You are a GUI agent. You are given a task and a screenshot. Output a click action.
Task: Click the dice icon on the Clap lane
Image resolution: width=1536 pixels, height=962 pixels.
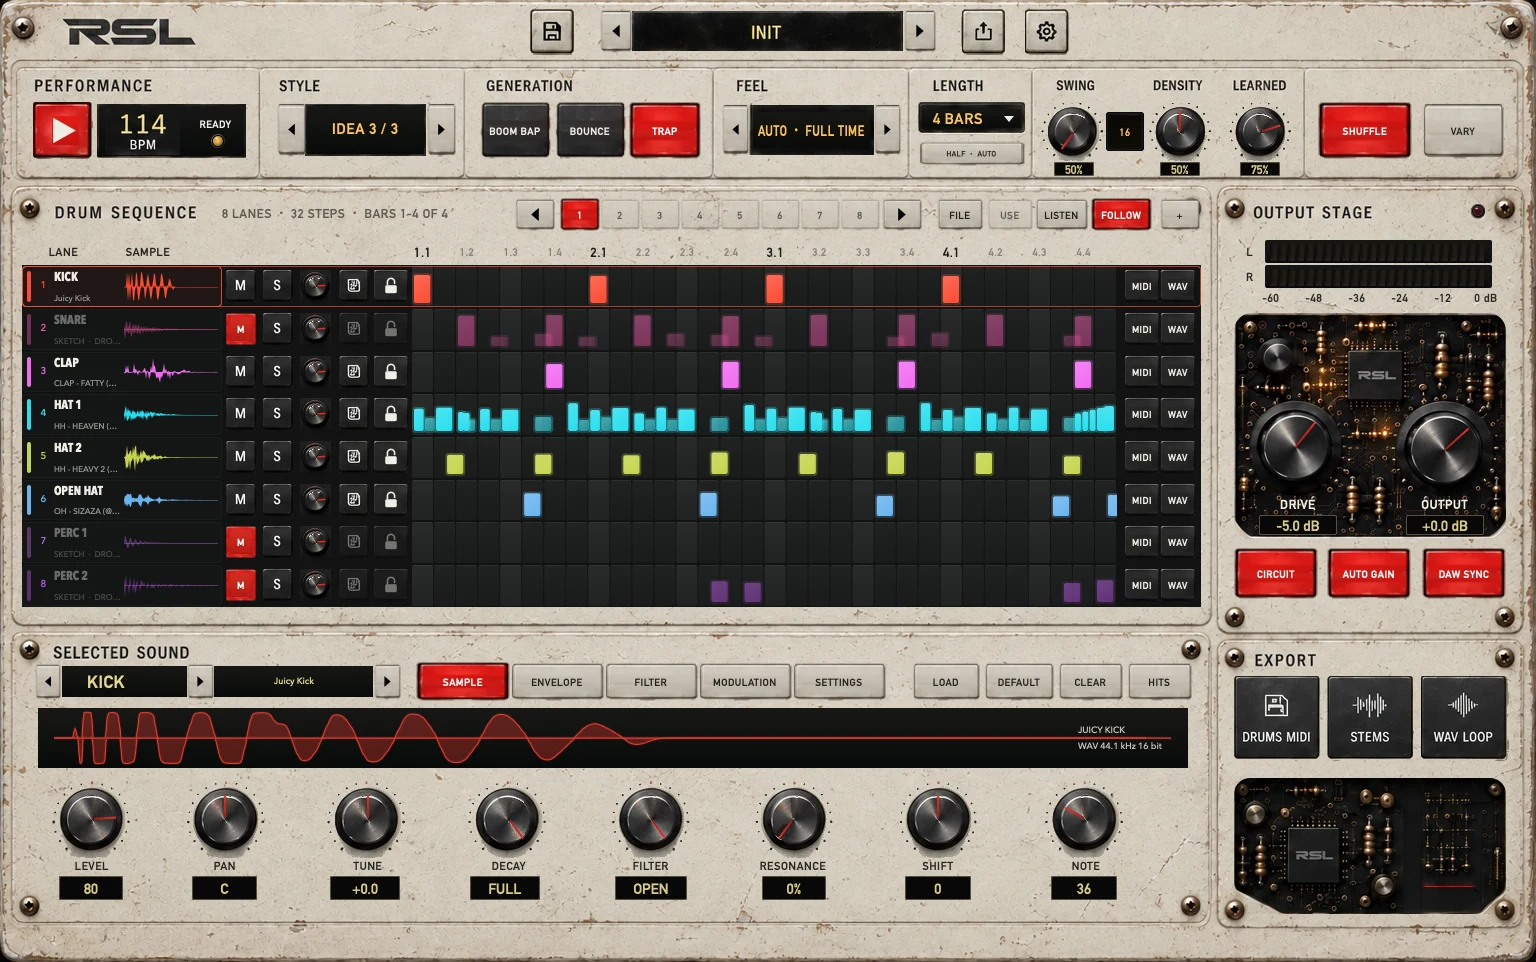pos(353,372)
